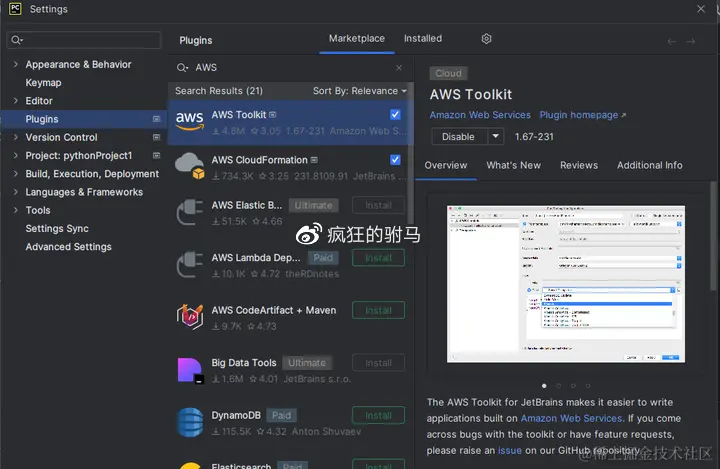Open the What's New tab
The image size is (720, 469).
click(x=513, y=165)
